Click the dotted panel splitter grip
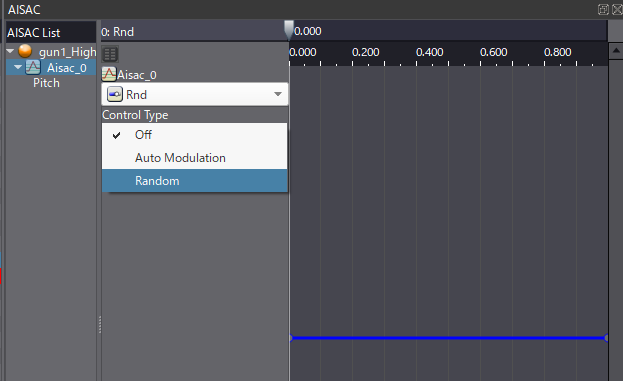This screenshot has width=623, height=381. click(100, 325)
